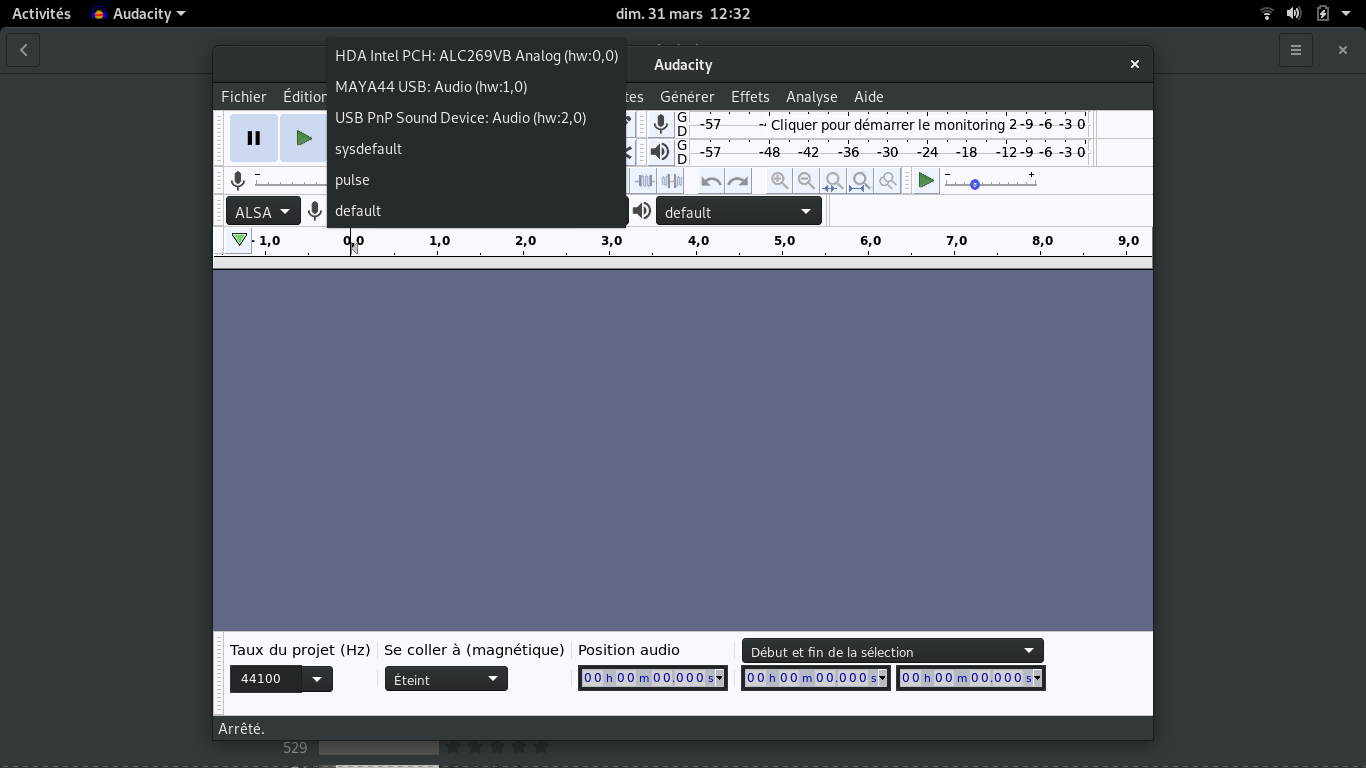Screen dimensions: 1366x768
Task: Open the snap-to 'Éteint' dropdown
Action: tap(446, 679)
